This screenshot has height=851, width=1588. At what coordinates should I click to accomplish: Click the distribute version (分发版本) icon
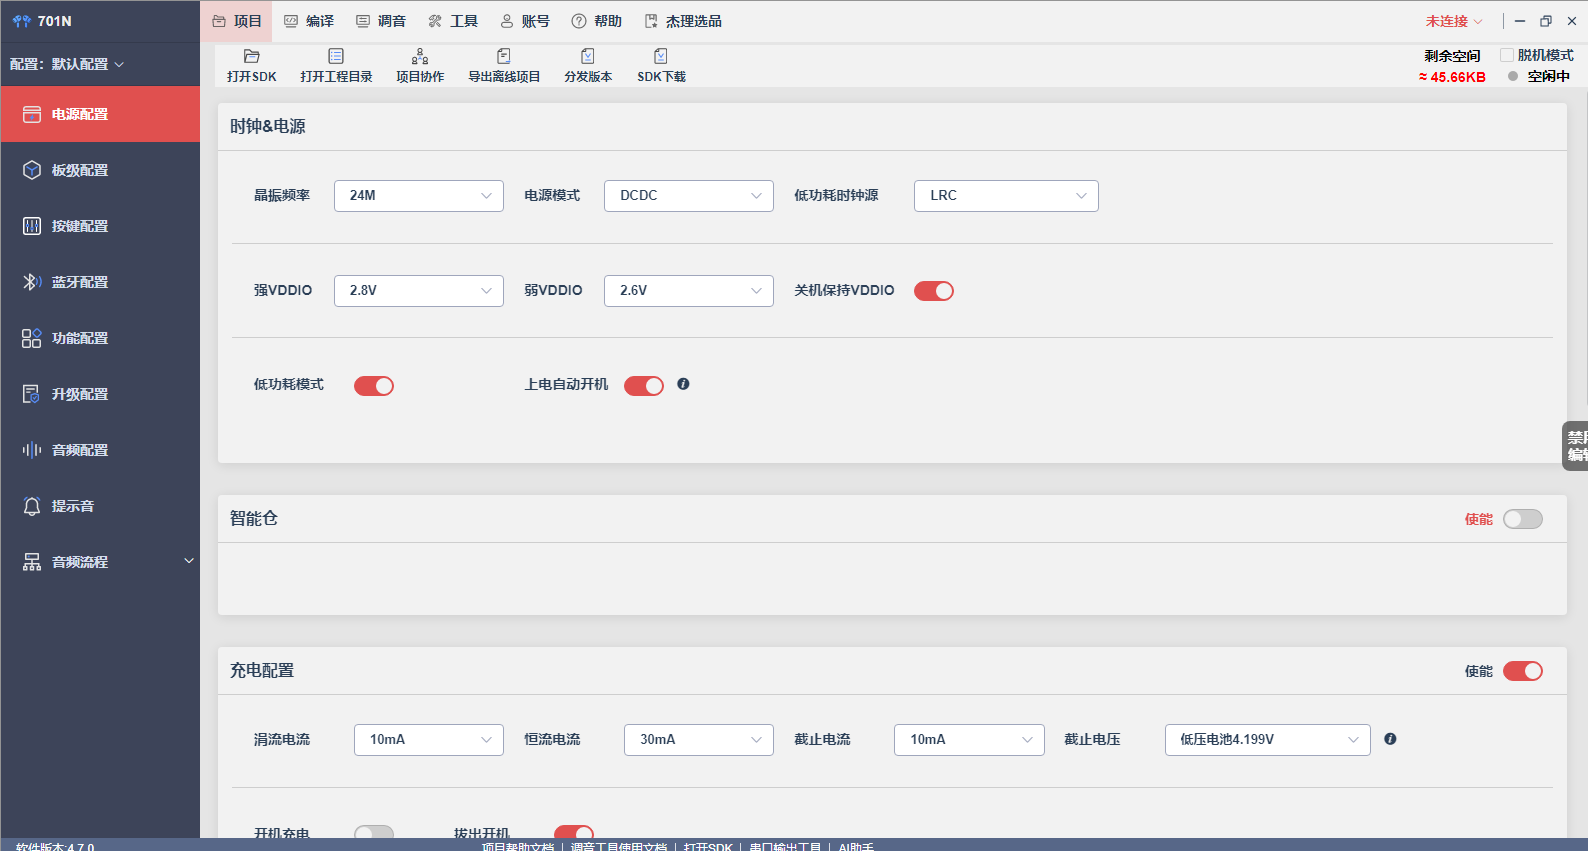tap(588, 57)
